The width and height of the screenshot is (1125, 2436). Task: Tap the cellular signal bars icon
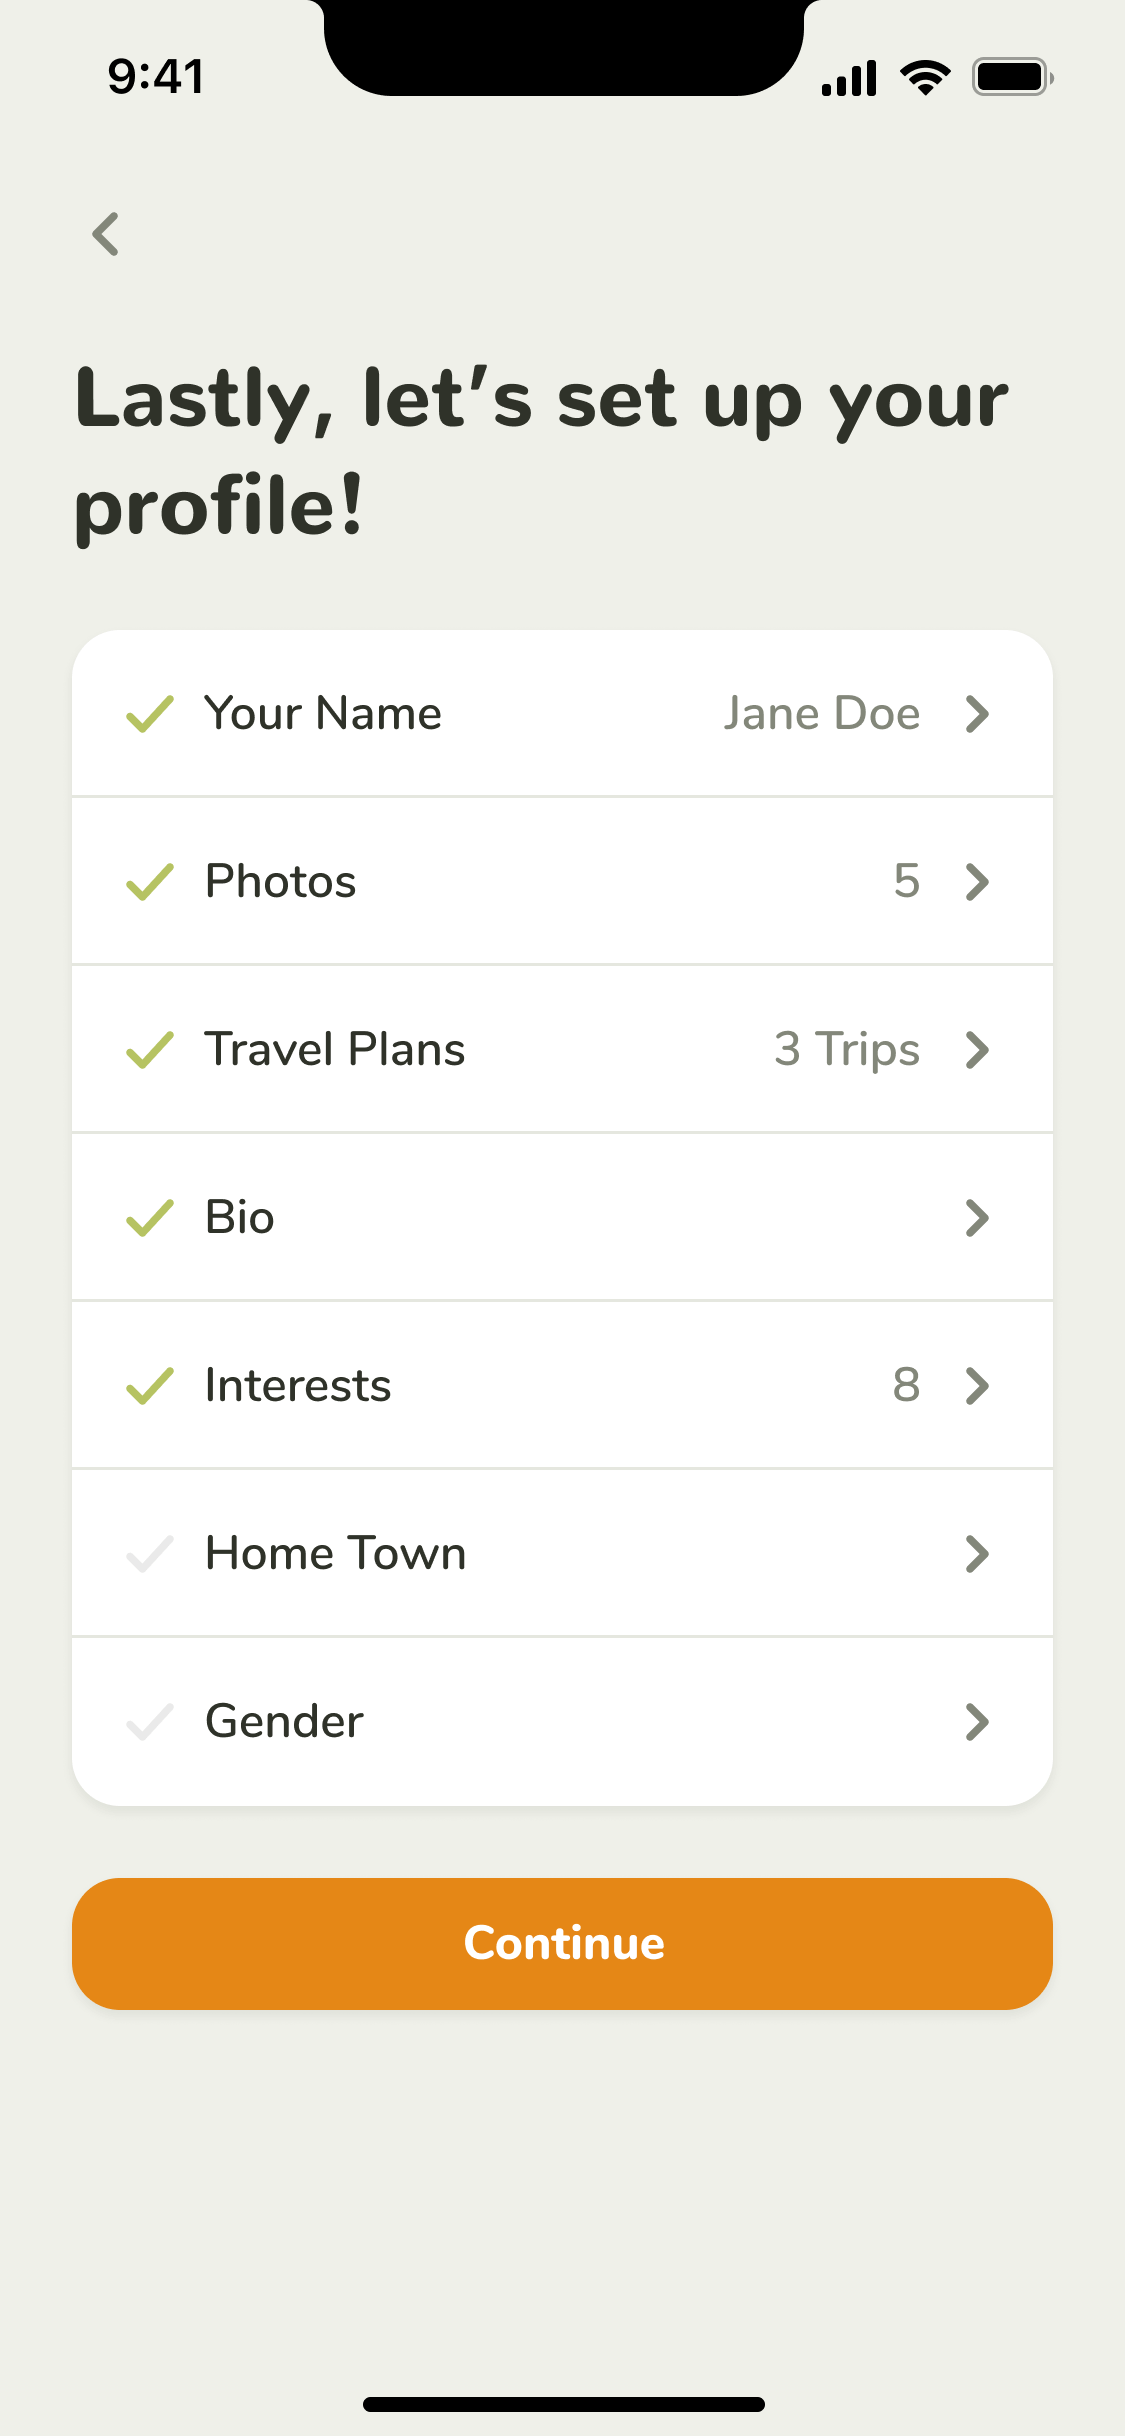pyautogui.click(x=849, y=78)
